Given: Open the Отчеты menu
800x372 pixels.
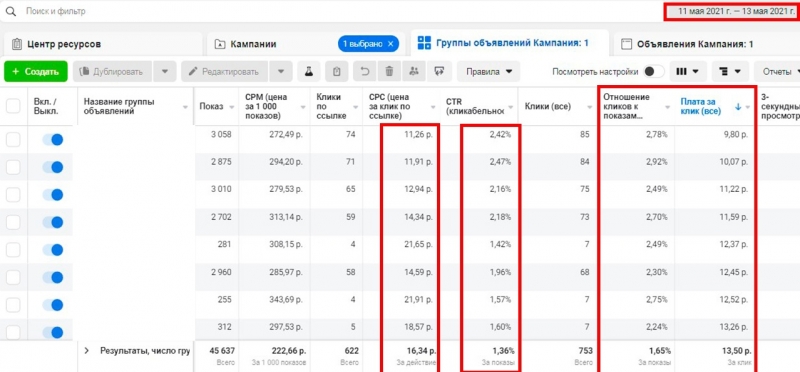Looking at the screenshot, I should click(x=777, y=71).
